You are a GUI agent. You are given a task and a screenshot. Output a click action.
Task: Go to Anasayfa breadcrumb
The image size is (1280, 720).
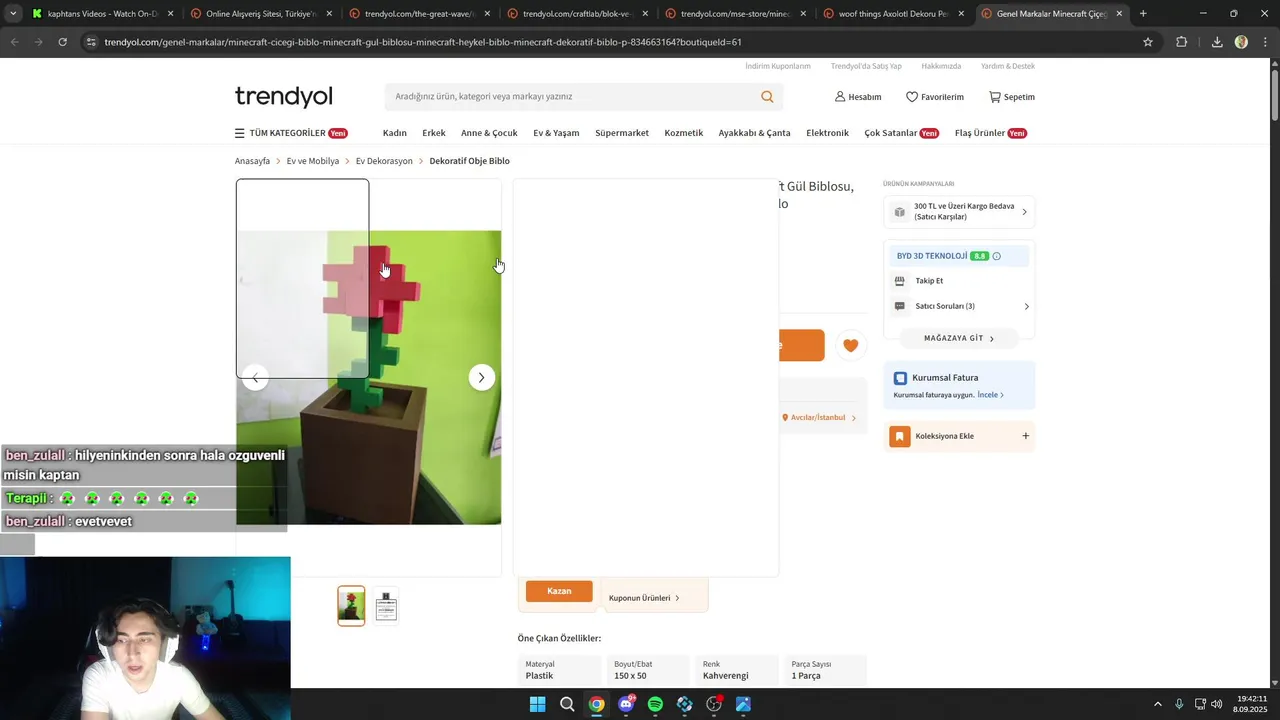[x=252, y=161]
